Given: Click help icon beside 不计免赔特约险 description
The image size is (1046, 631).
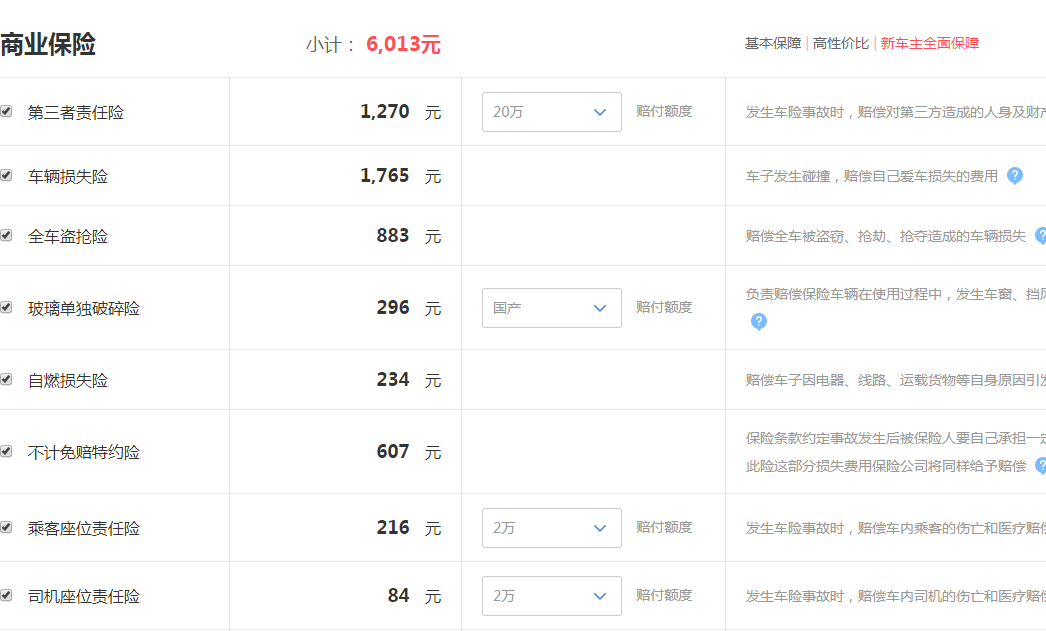Looking at the screenshot, I should [1041, 466].
